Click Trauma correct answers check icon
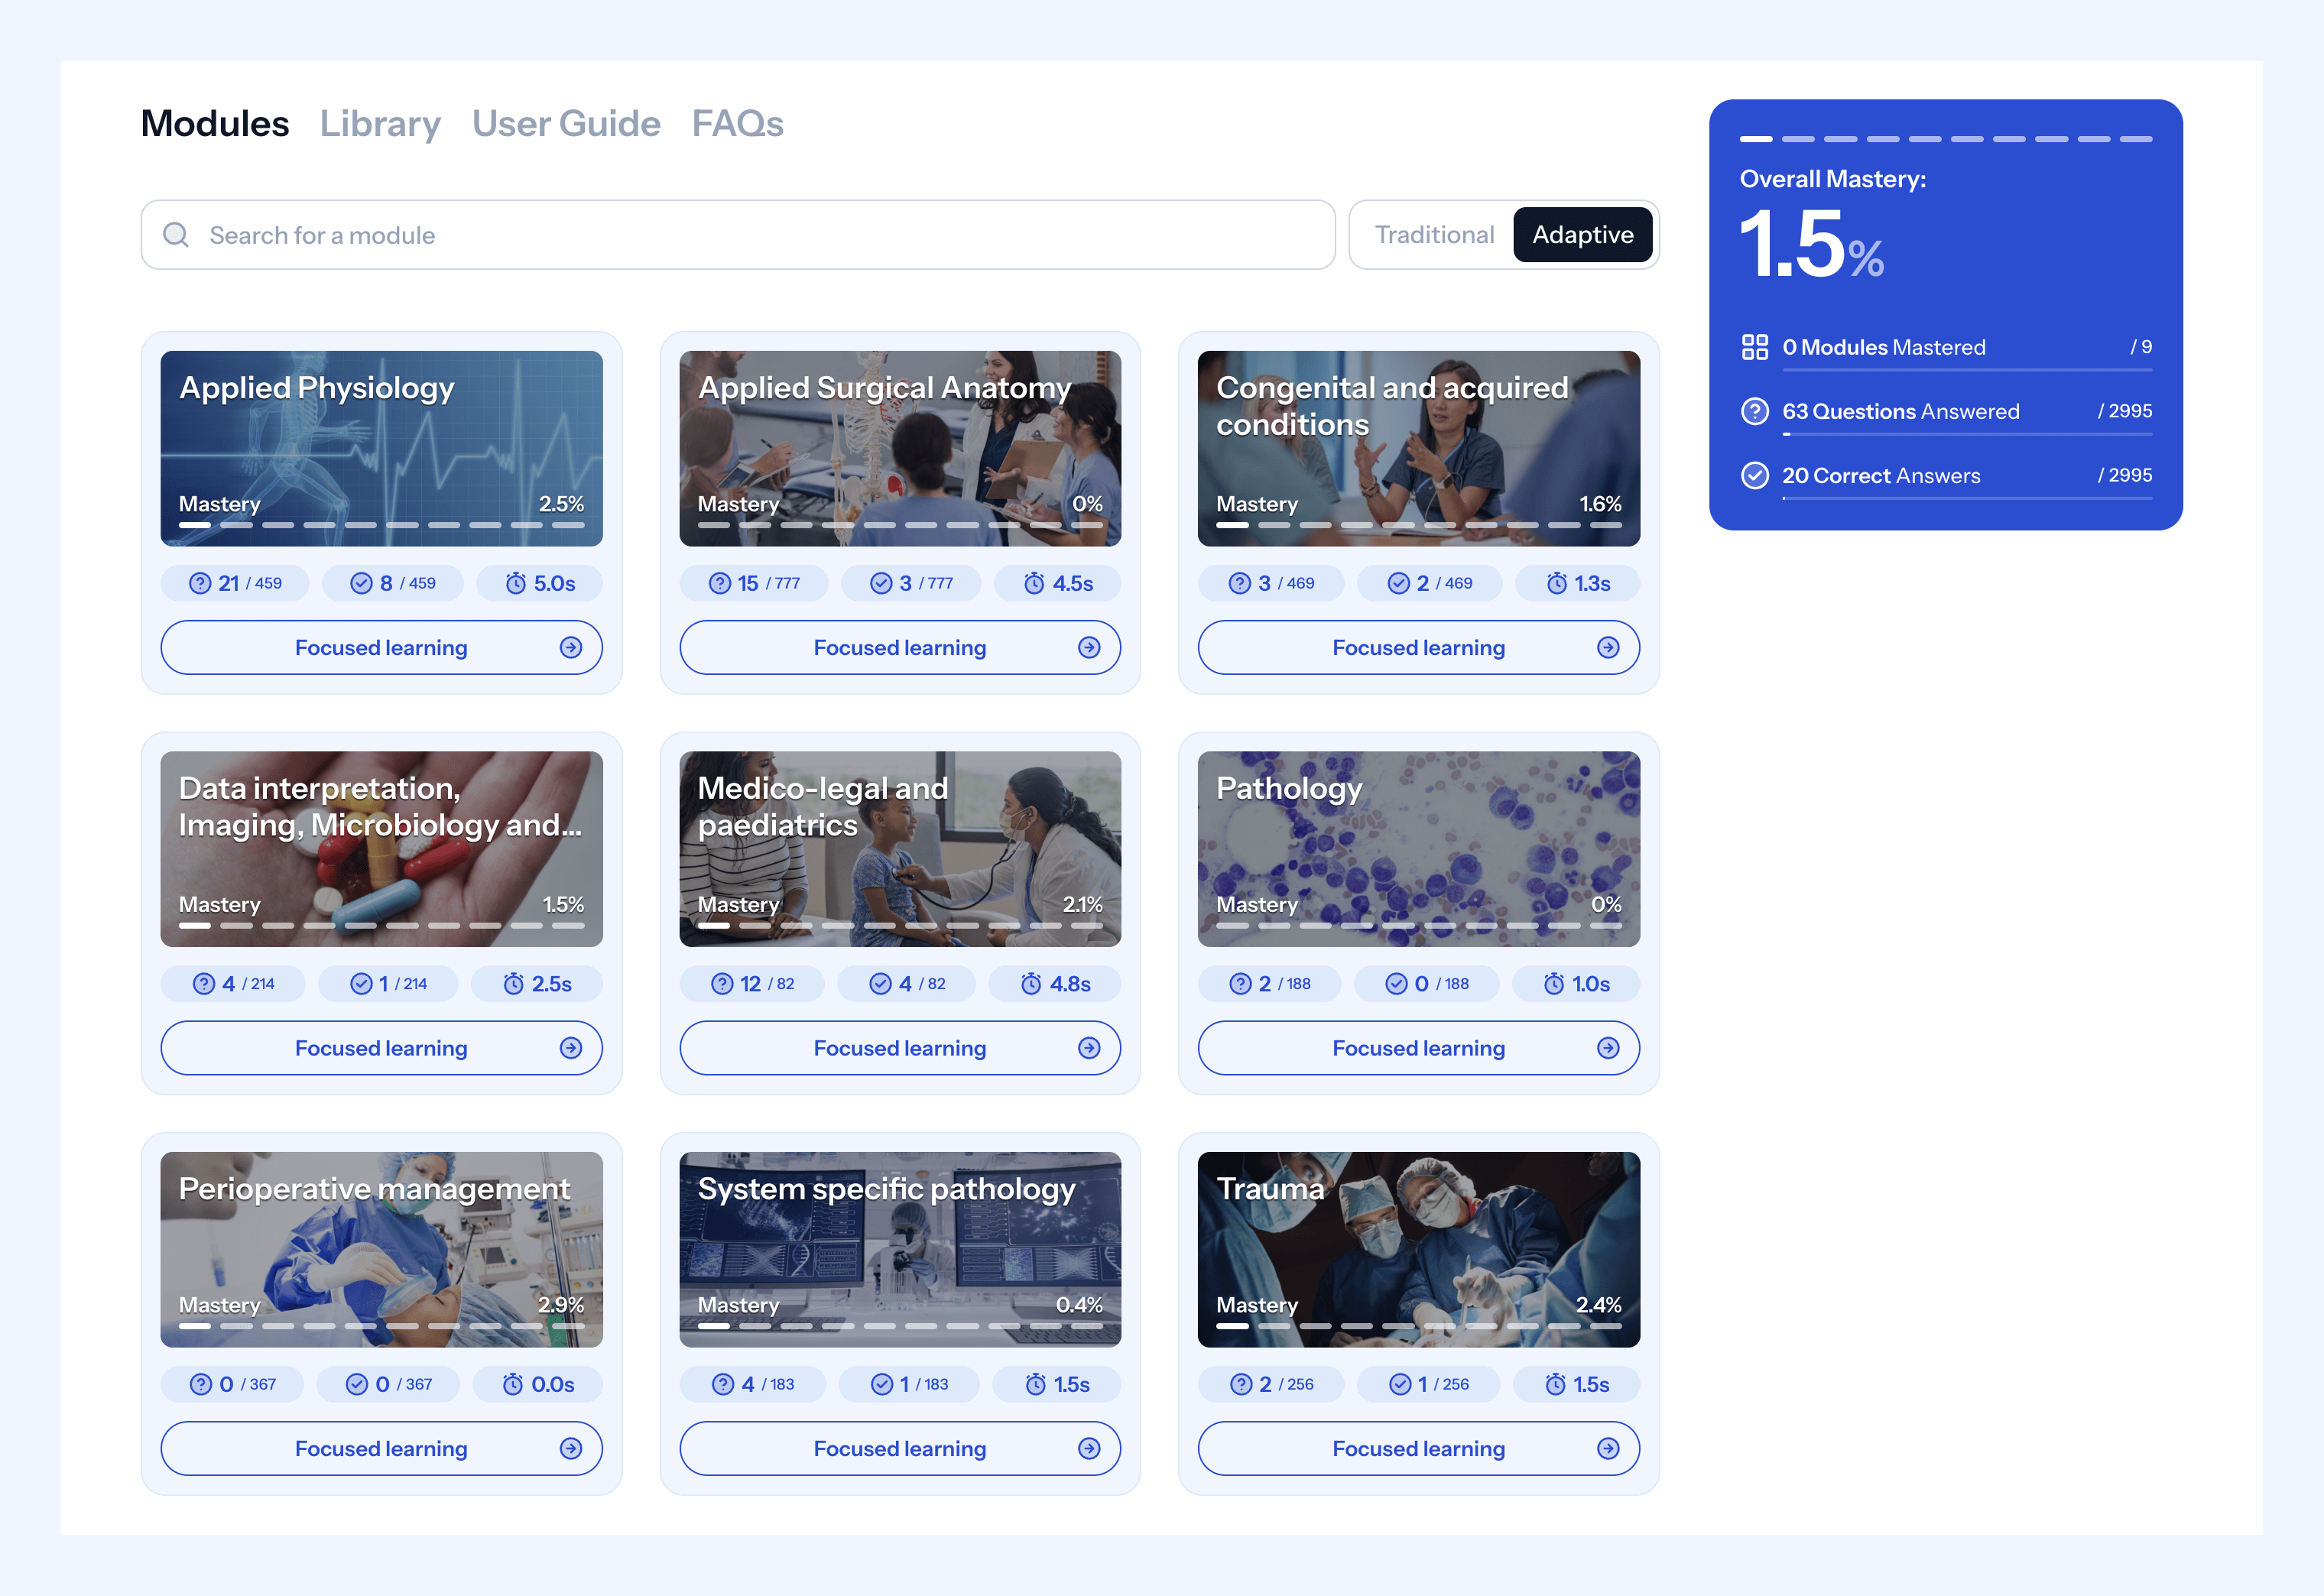Viewport: 2324px width, 1596px height. pyautogui.click(x=1400, y=1384)
